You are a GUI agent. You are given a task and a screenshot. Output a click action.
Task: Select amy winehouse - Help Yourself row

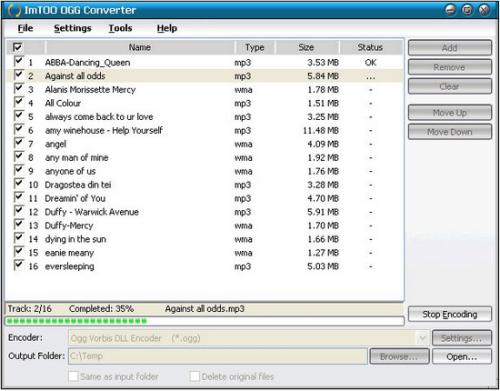204,130
